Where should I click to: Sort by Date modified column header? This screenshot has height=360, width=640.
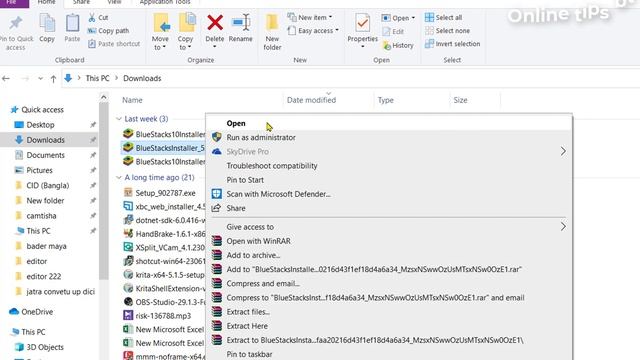[x=311, y=100]
